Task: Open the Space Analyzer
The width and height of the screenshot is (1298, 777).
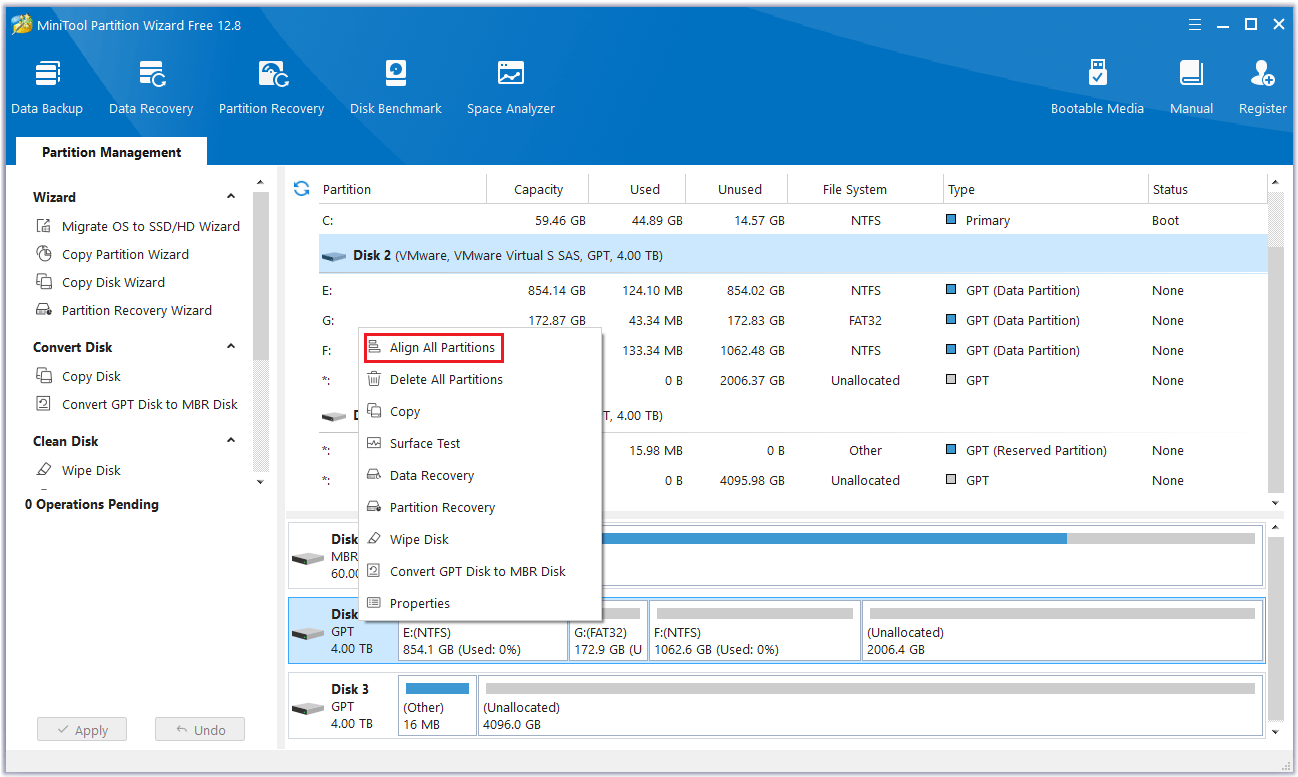Action: [x=511, y=88]
